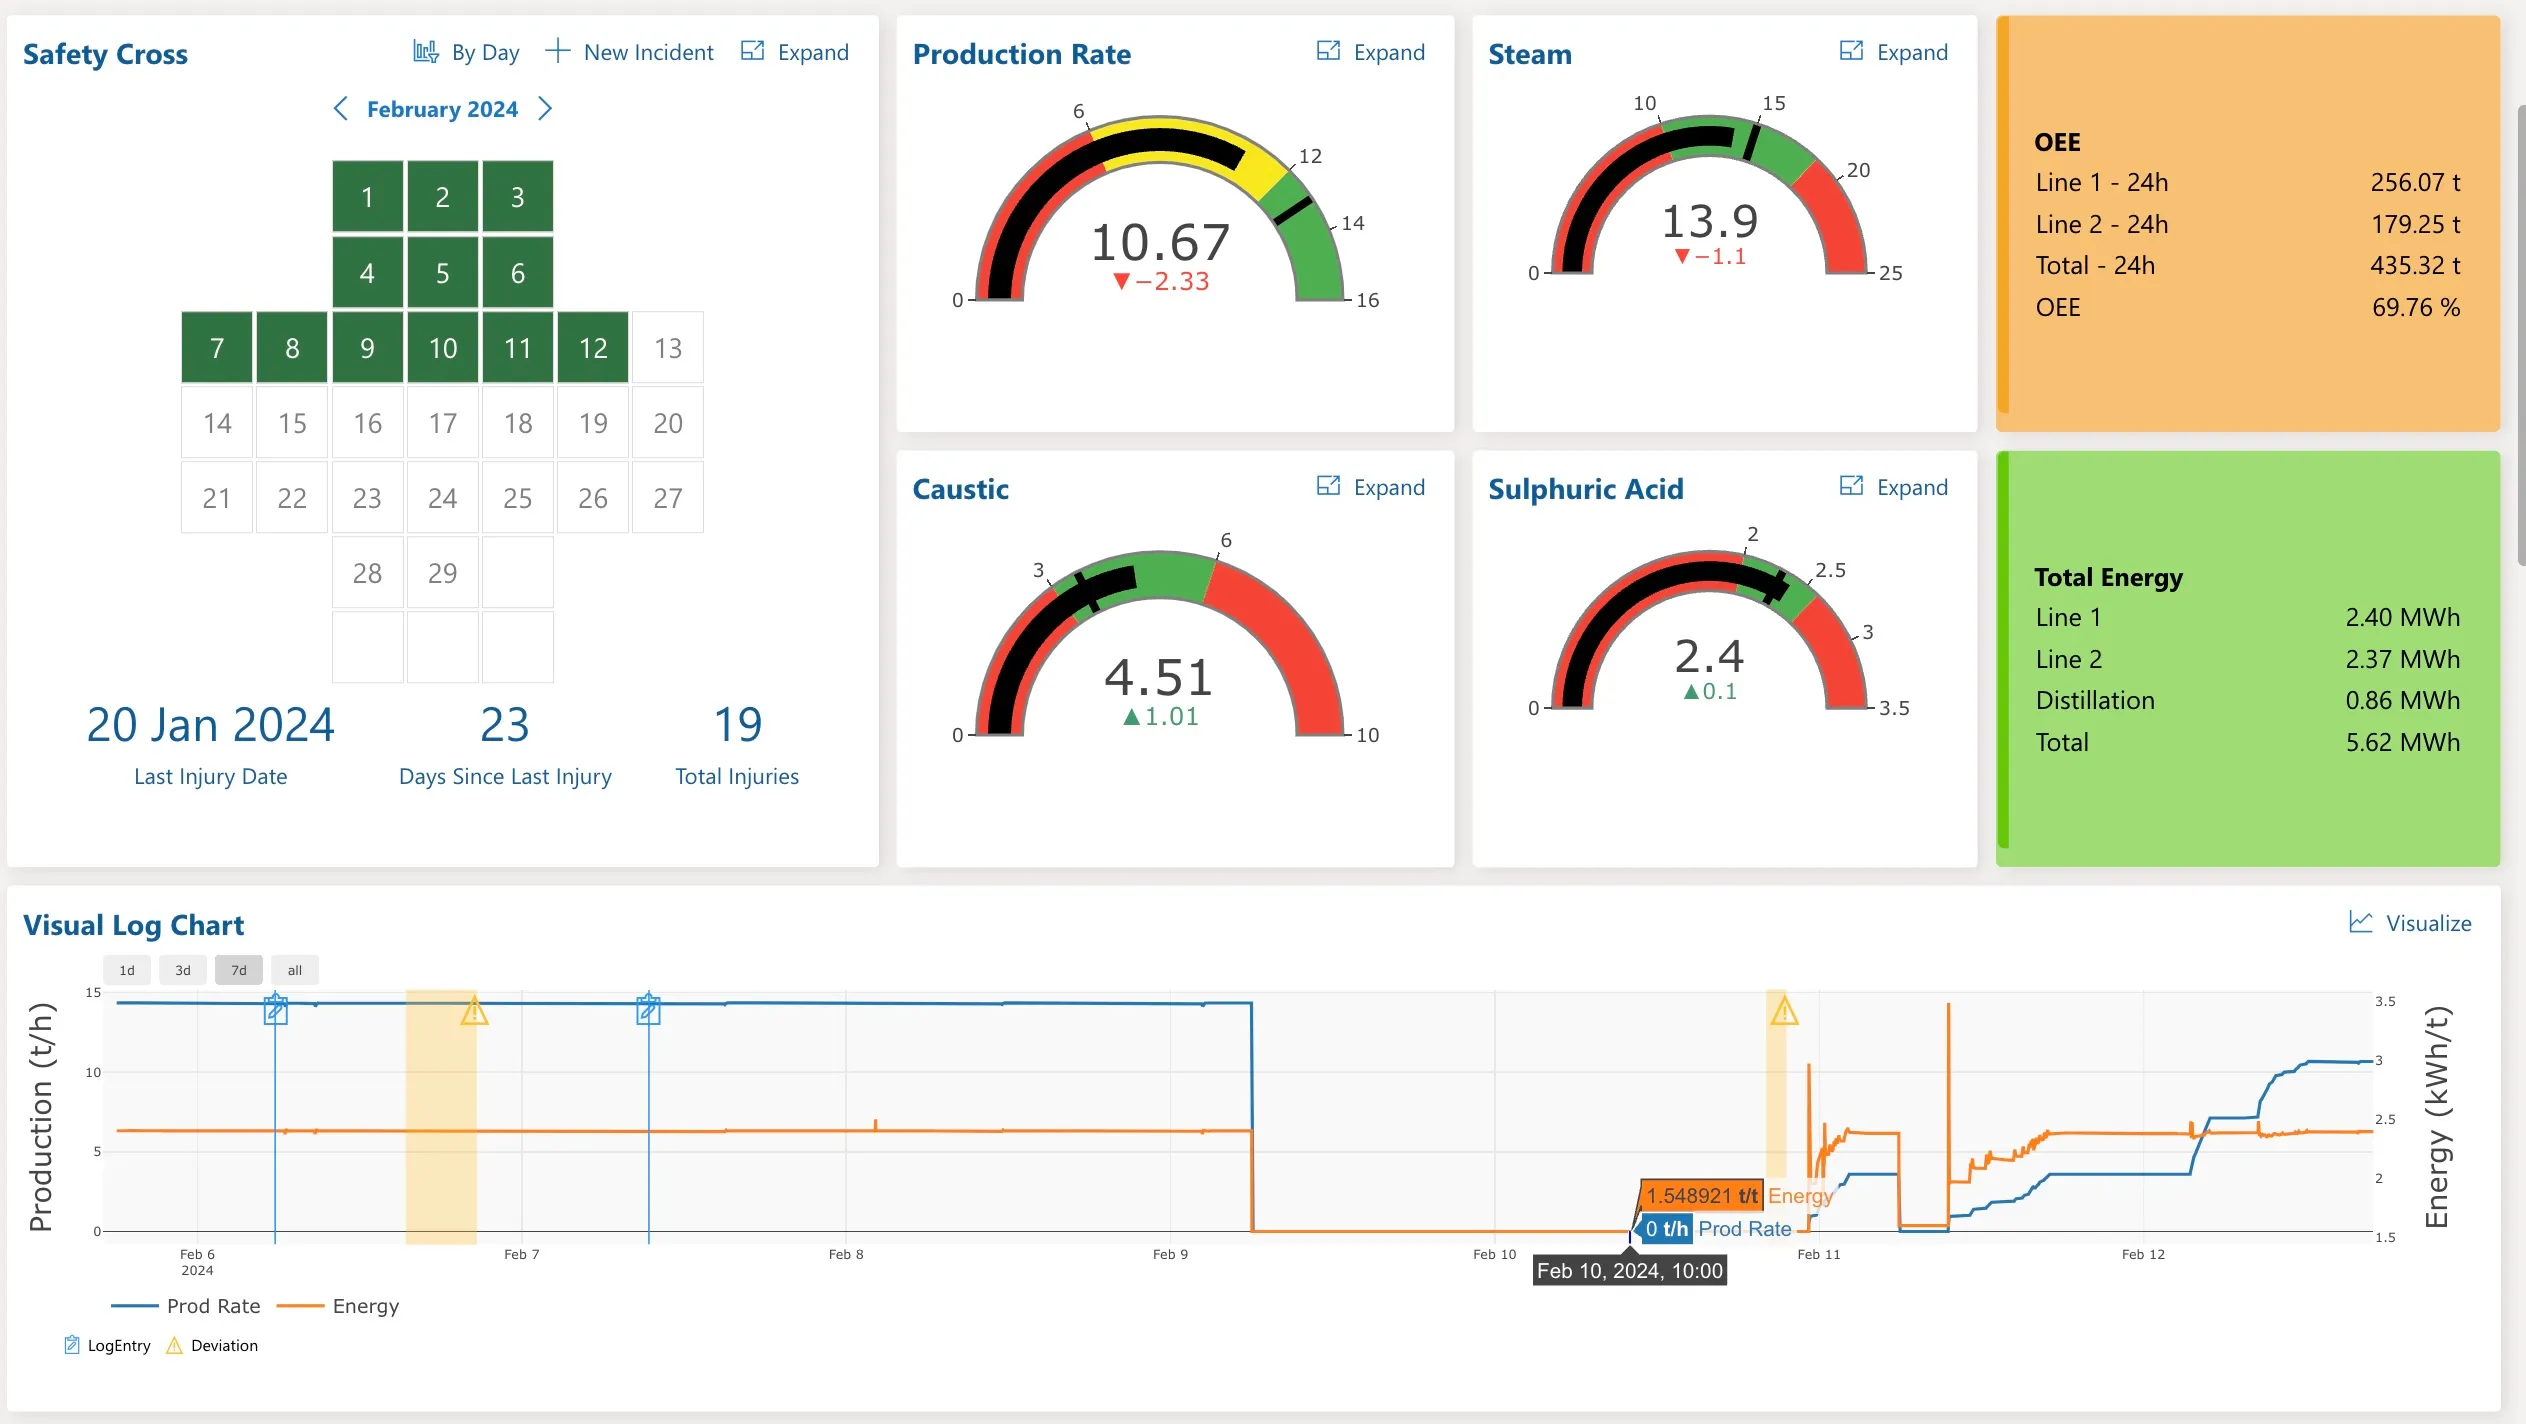This screenshot has height=1424, width=2526.
Task: Click the Deviation warning icon before Feb 7
Action: 474,1012
